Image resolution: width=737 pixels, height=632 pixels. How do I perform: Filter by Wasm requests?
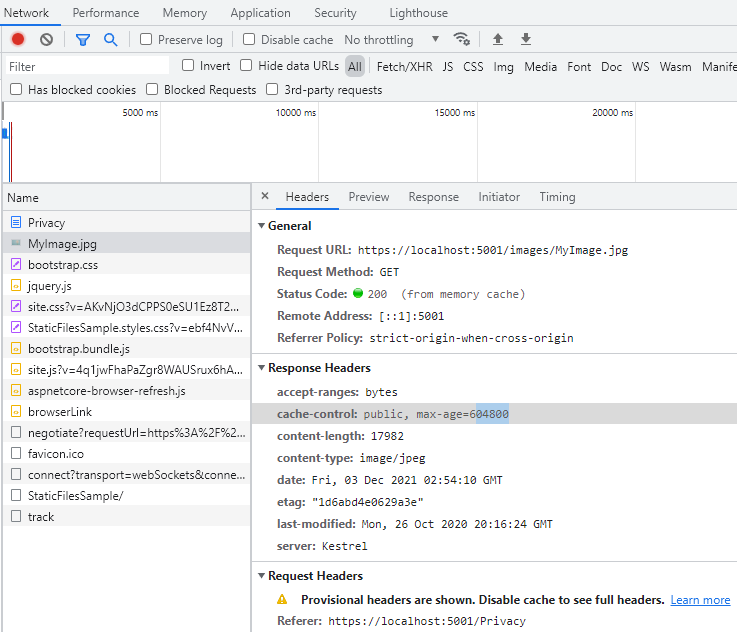pos(675,67)
